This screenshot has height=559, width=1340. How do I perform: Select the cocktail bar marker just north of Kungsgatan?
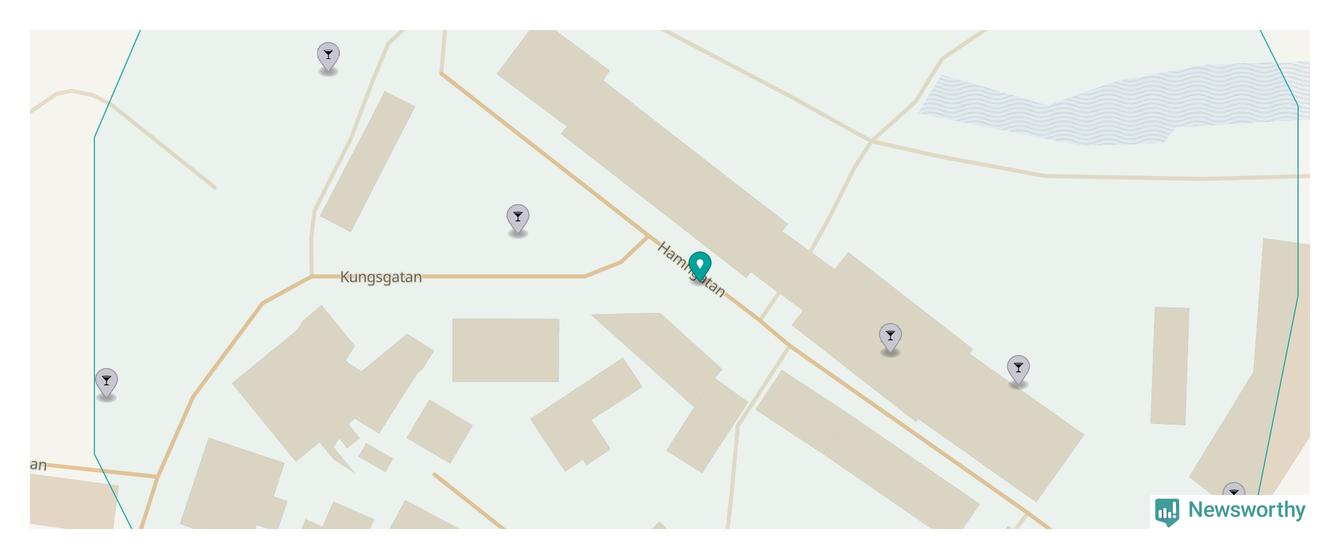517,219
